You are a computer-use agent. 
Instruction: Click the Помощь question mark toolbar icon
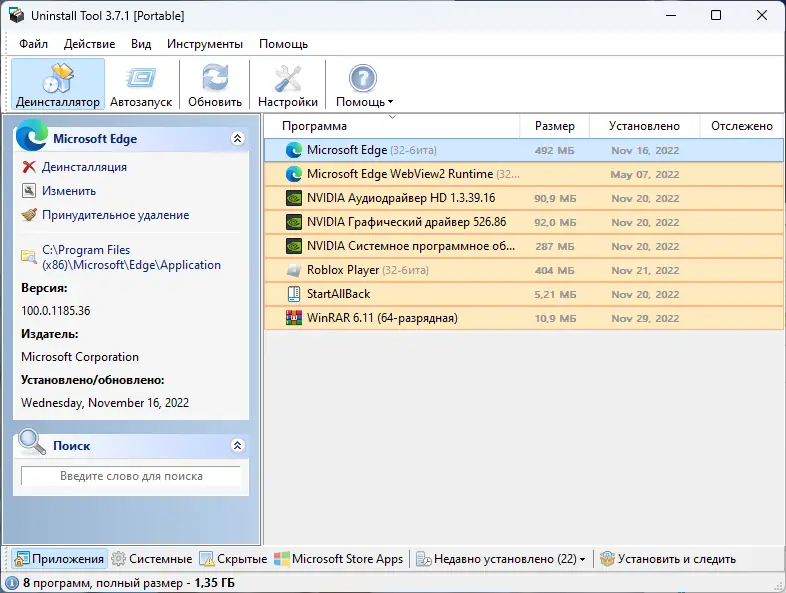coord(362,79)
